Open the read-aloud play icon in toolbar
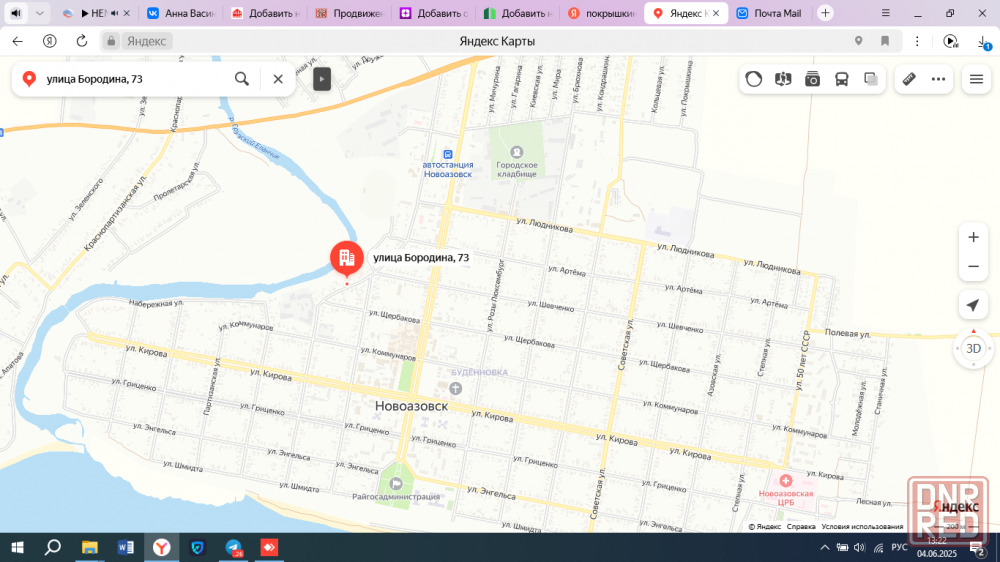1000x562 pixels. (x=950, y=41)
